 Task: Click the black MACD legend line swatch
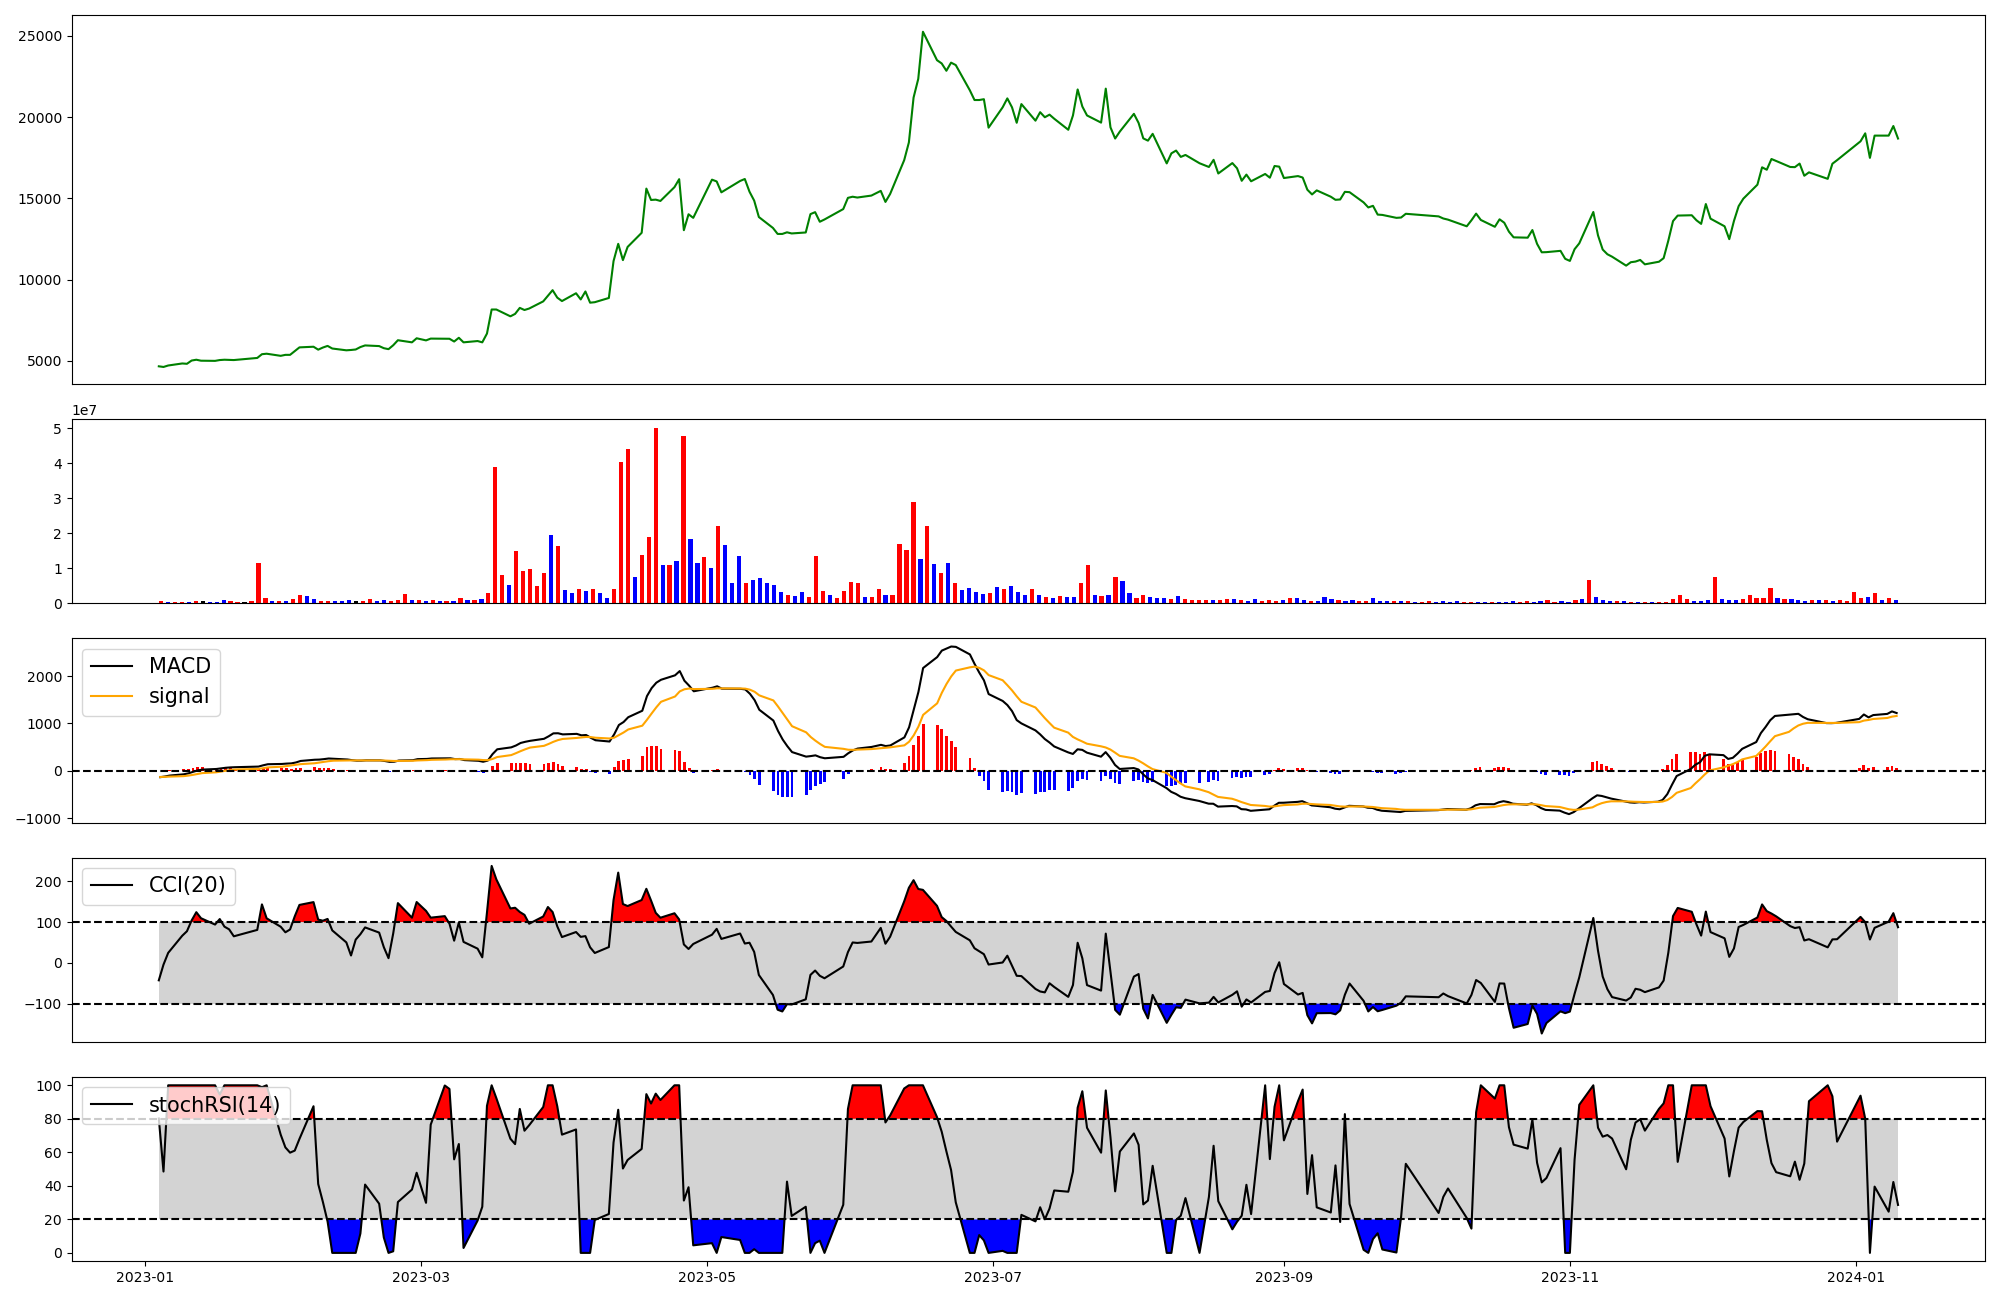112,666
